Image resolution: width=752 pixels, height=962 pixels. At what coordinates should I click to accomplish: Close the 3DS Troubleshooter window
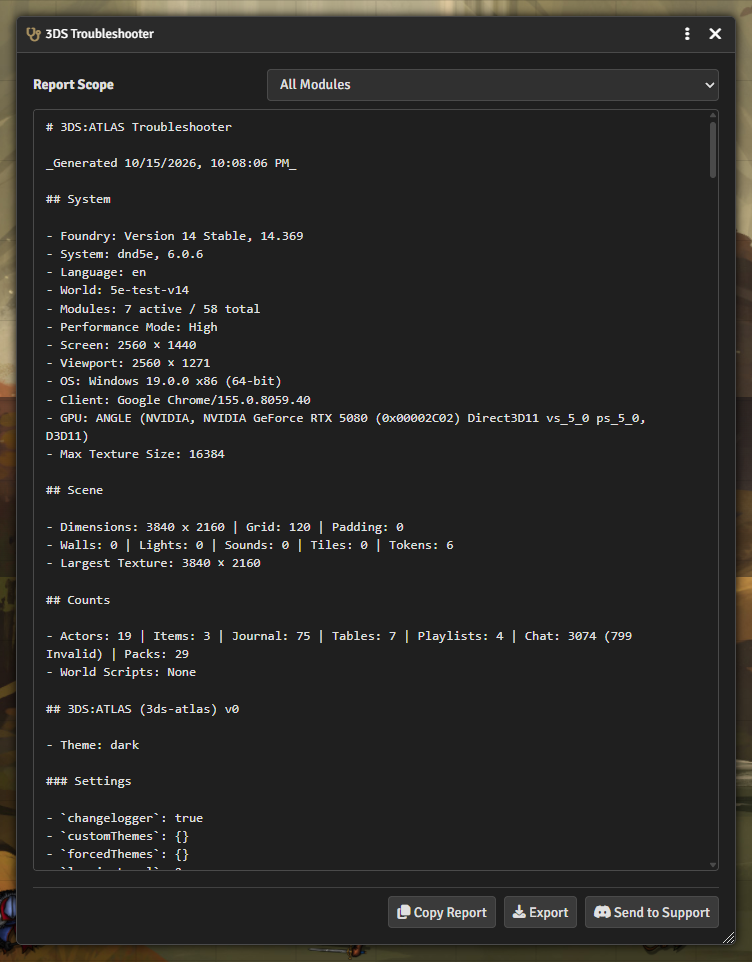pos(715,34)
